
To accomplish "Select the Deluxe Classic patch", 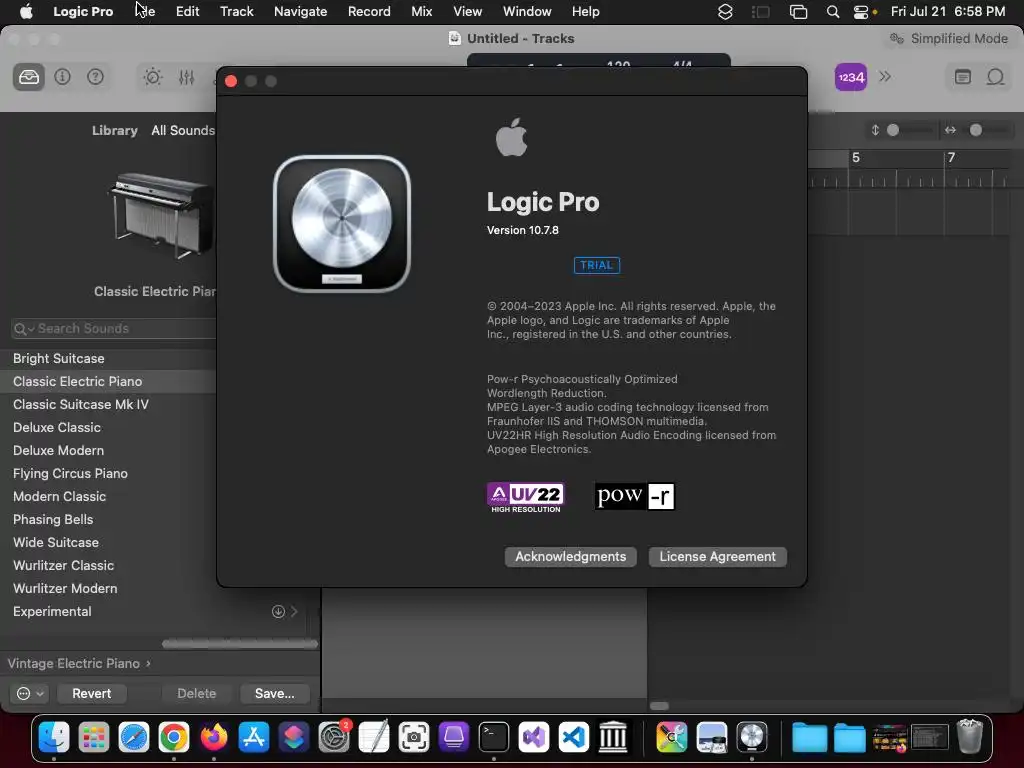I will pyautogui.click(x=108, y=427).
